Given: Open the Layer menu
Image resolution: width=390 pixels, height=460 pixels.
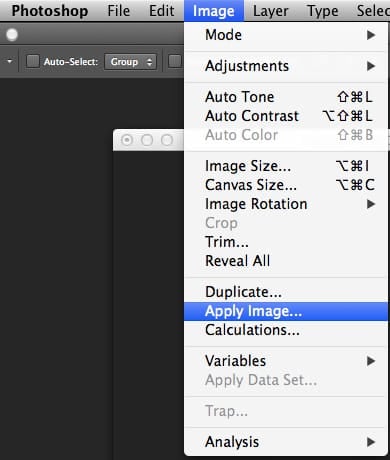Looking at the screenshot, I should (x=270, y=11).
